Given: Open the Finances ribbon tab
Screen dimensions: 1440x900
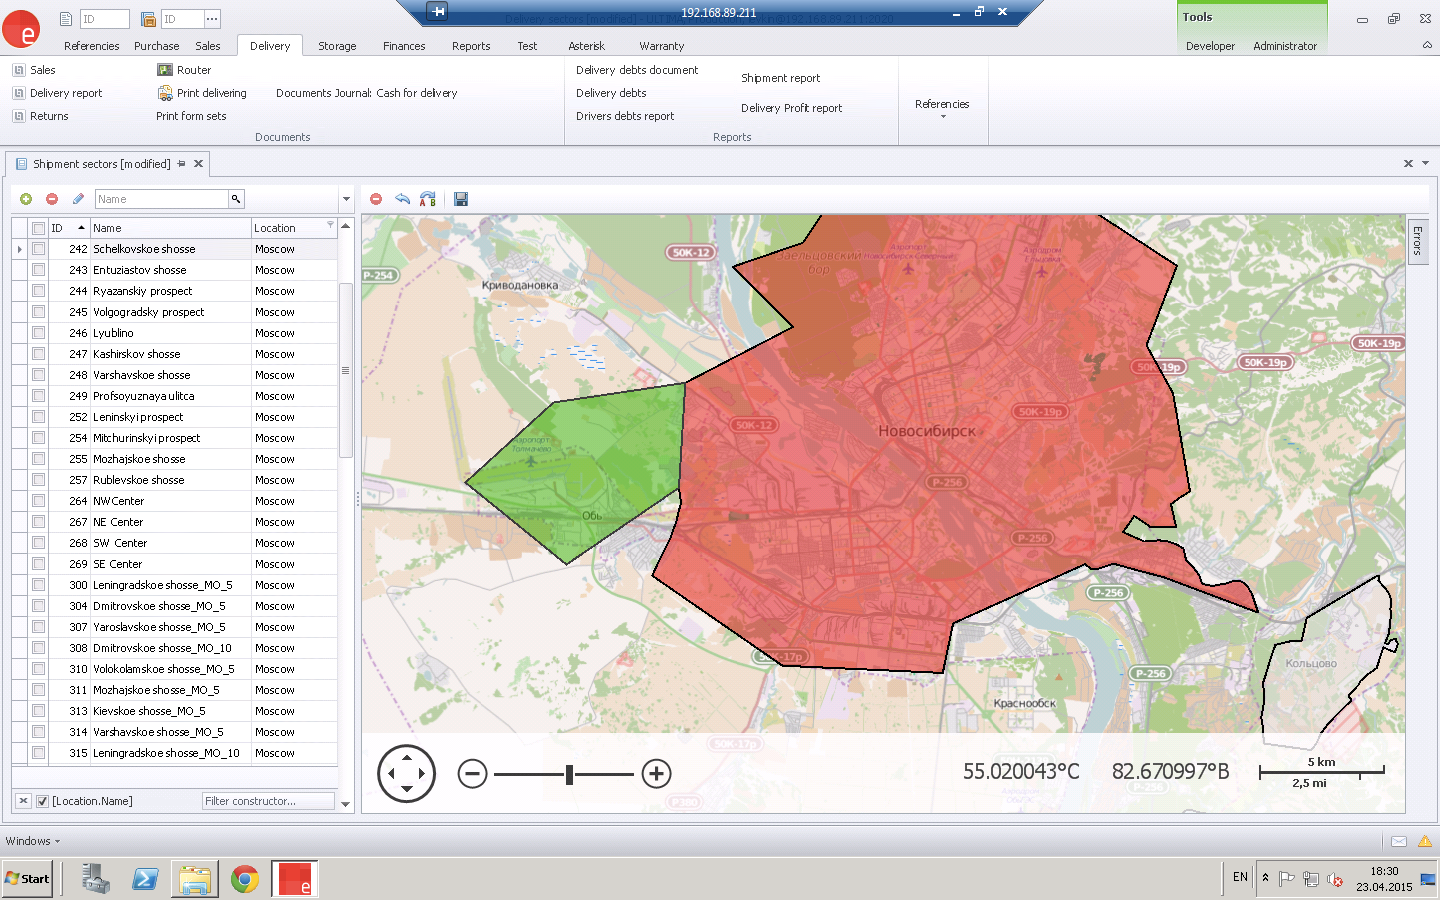Looking at the screenshot, I should click(x=404, y=46).
